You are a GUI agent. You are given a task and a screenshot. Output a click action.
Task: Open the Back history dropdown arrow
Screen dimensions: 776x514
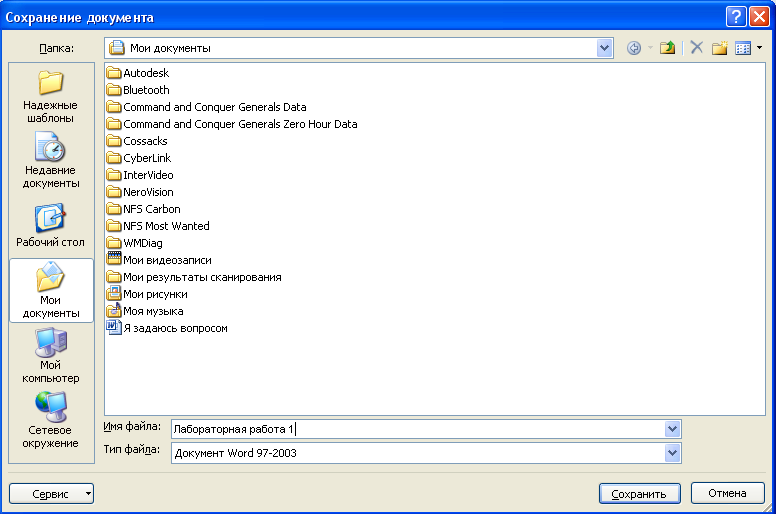pyautogui.click(x=650, y=48)
